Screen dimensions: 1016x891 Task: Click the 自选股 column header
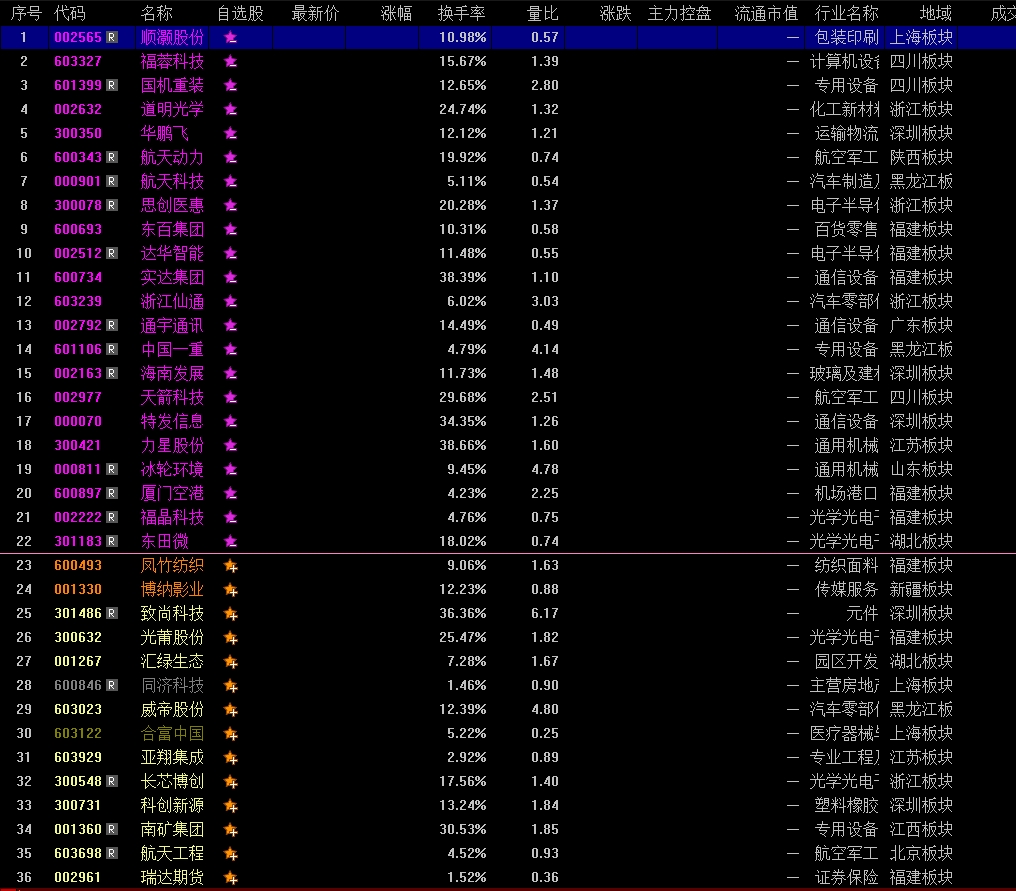click(x=240, y=13)
